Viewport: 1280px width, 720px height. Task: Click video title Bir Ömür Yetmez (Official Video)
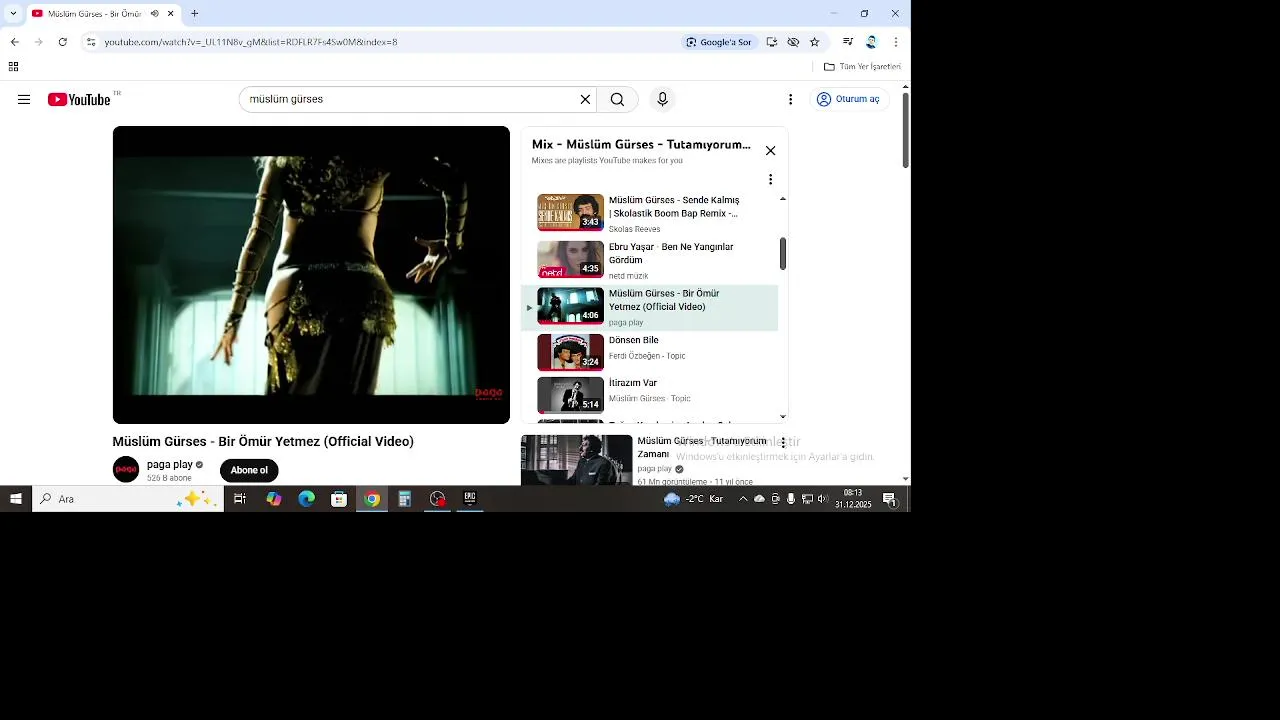click(263, 441)
